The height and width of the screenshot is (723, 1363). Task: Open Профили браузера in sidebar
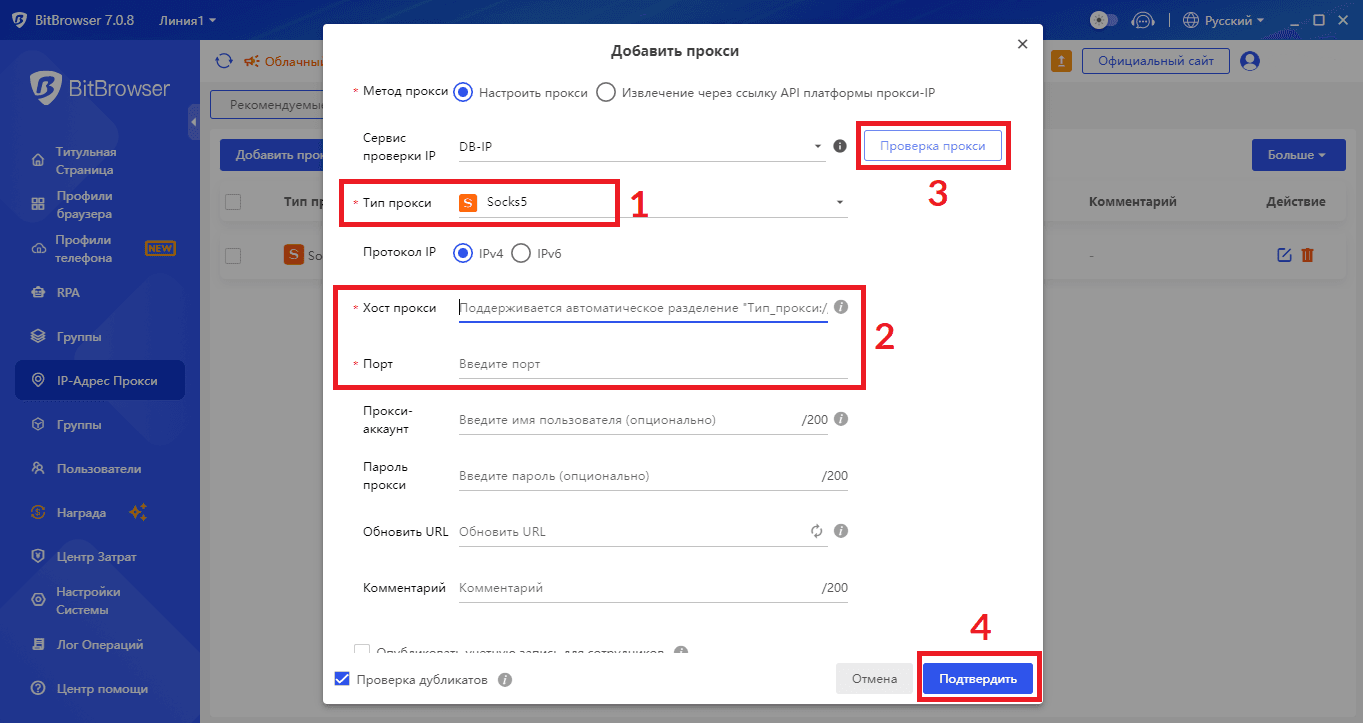point(84,205)
